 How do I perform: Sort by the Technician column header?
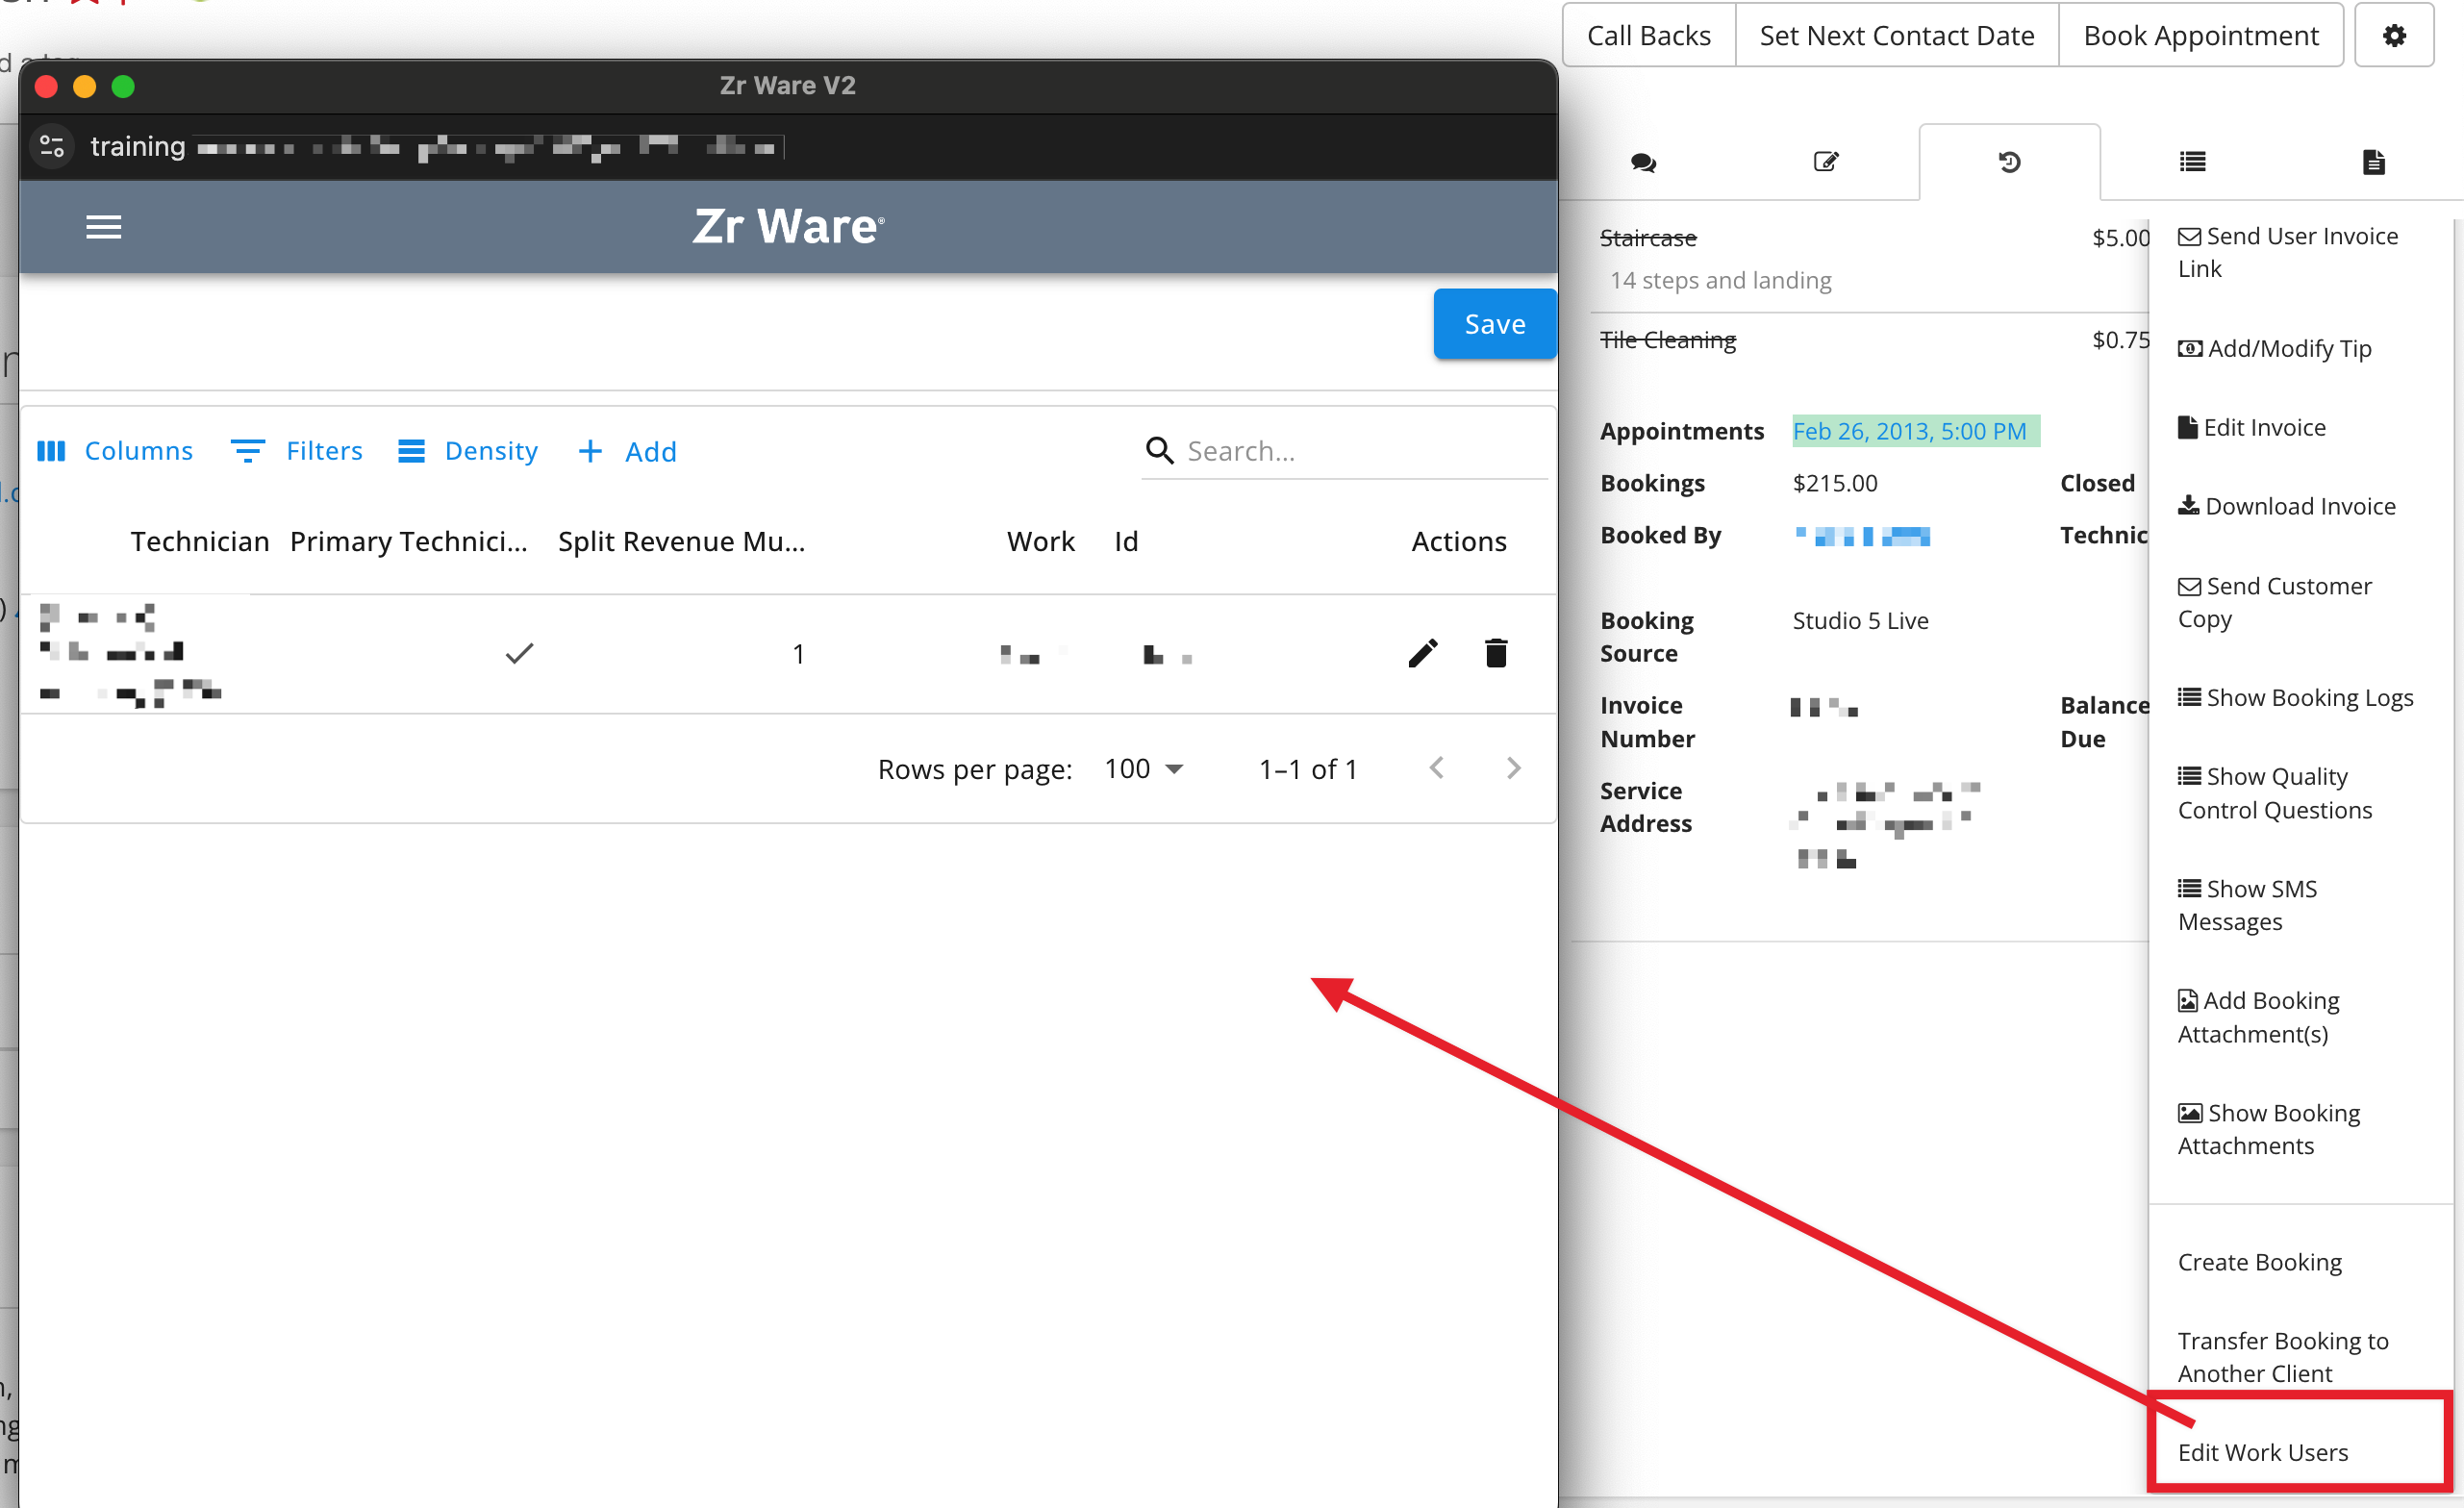click(x=200, y=541)
